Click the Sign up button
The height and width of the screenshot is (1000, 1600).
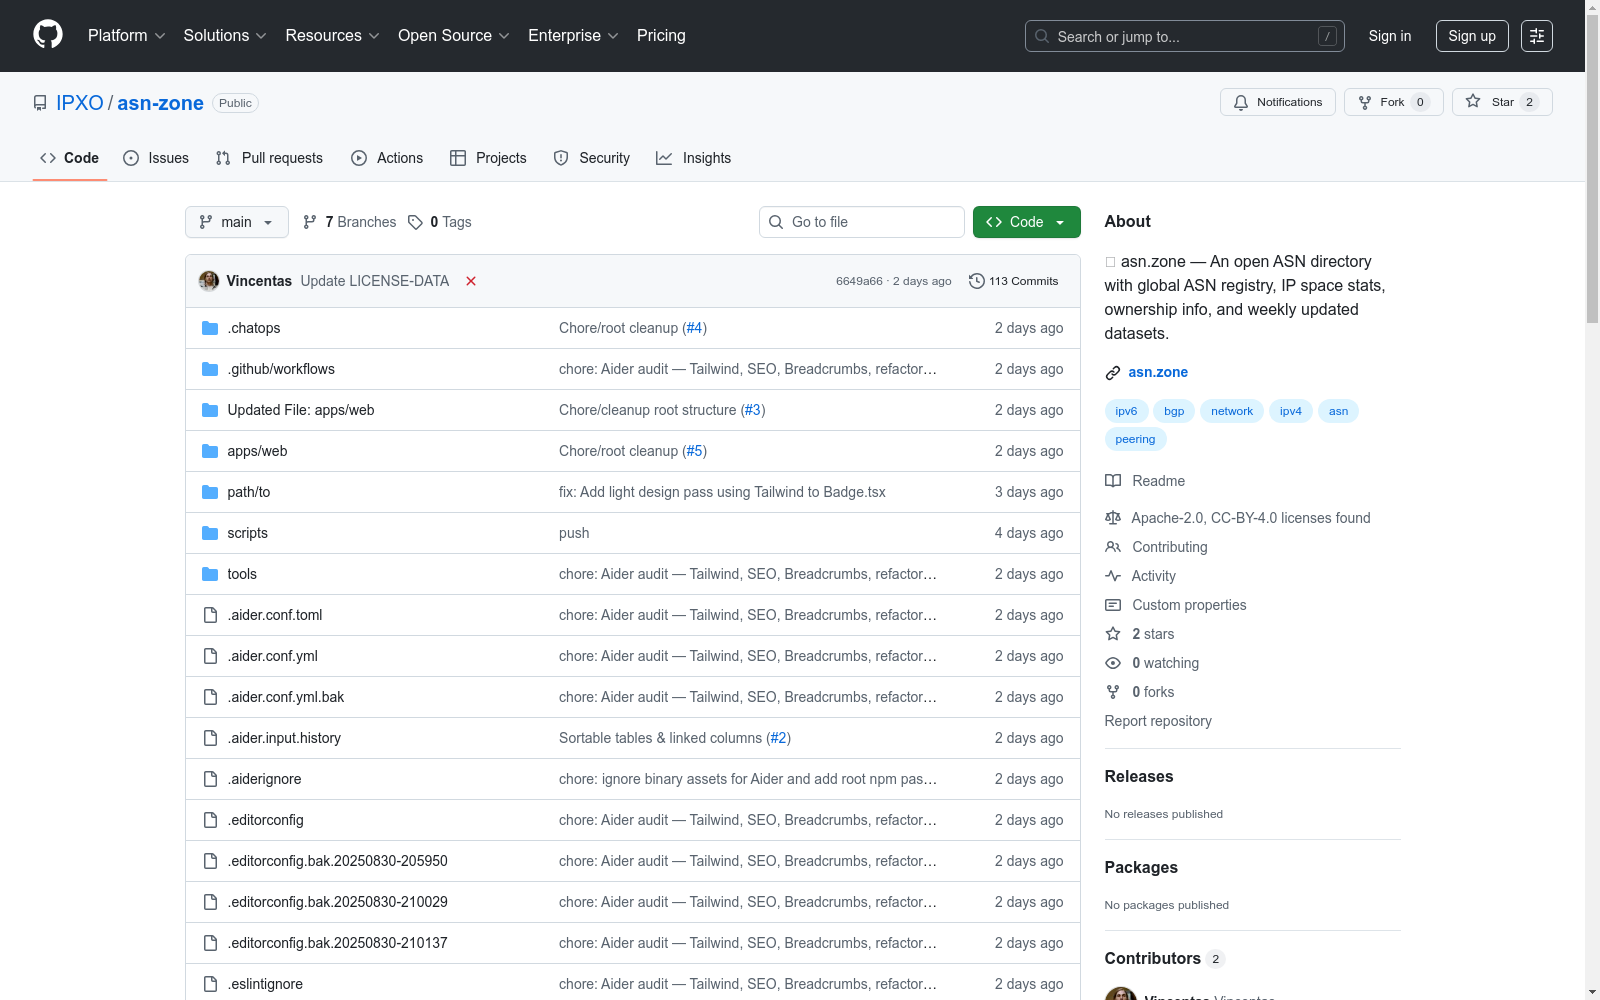point(1472,36)
